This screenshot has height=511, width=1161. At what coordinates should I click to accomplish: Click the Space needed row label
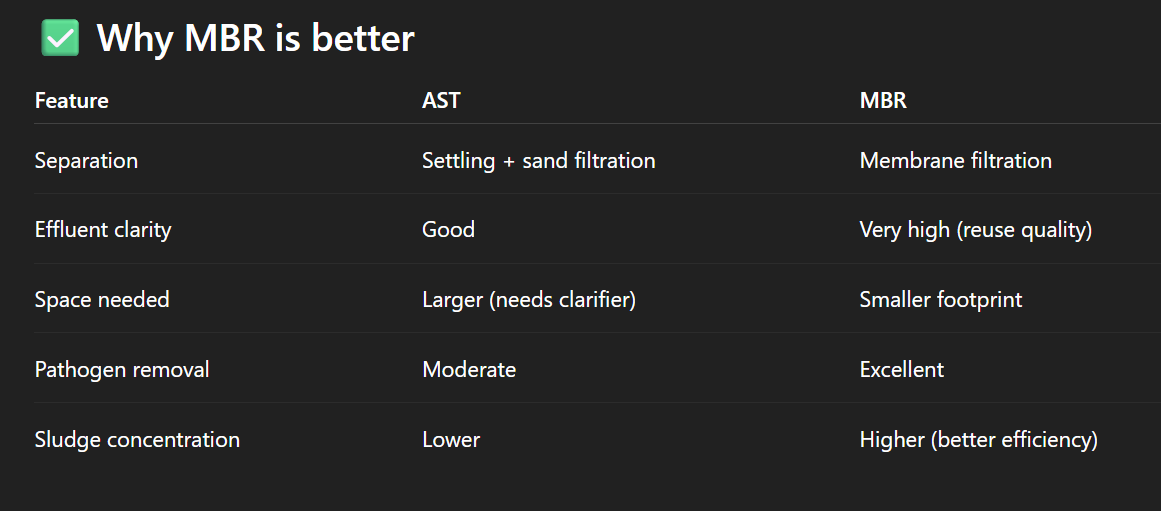[x=102, y=300]
